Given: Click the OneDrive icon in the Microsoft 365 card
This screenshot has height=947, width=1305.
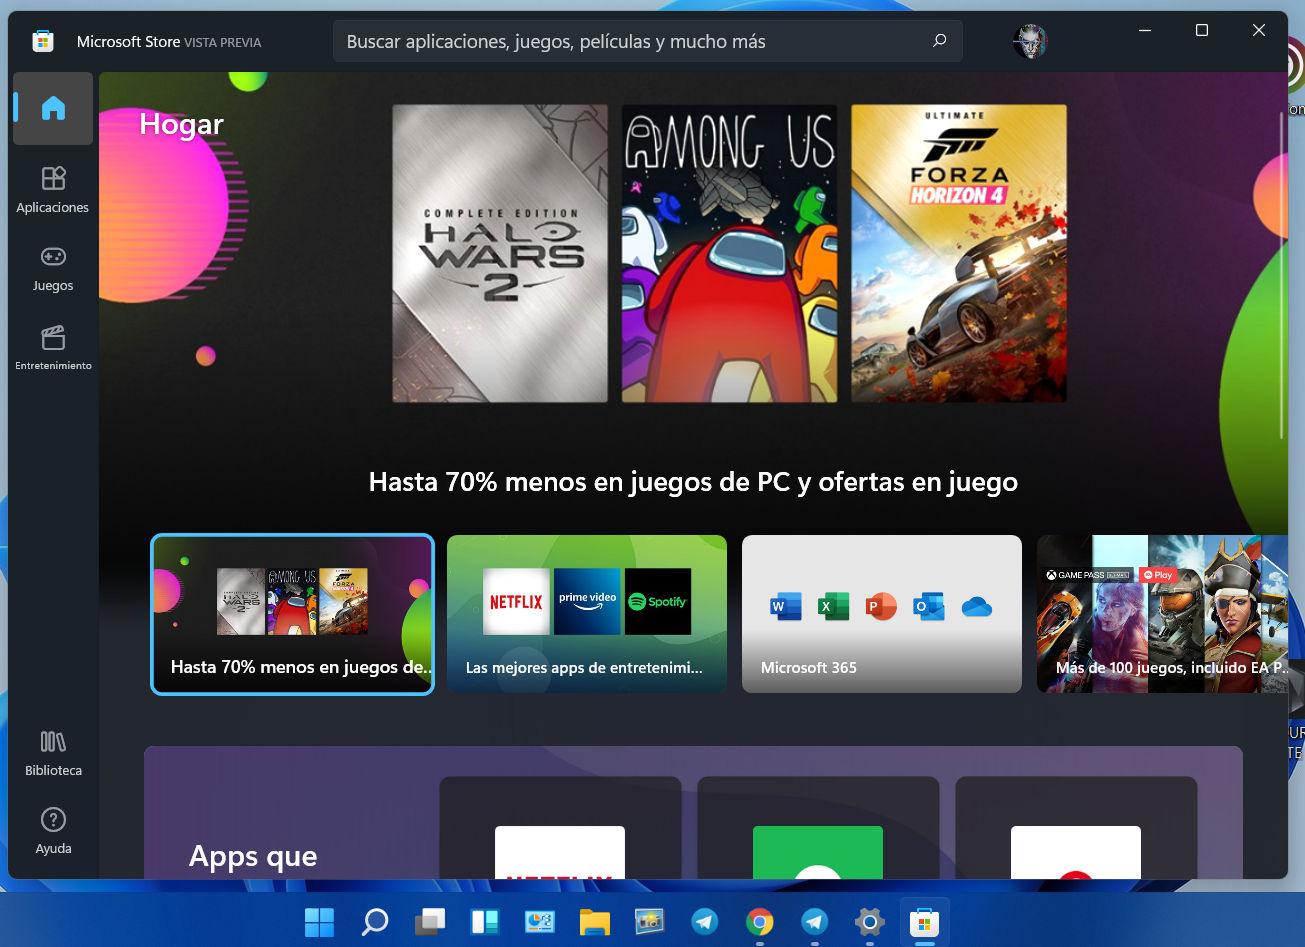Looking at the screenshot, I should [977, 606].
